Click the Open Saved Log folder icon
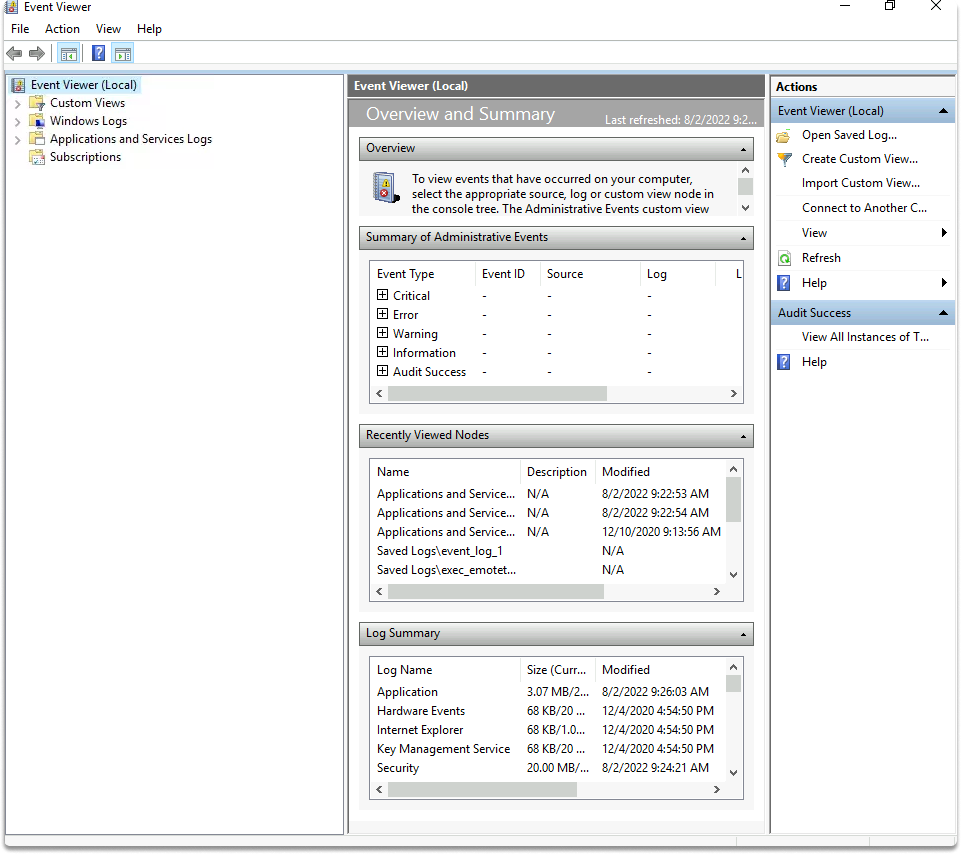This screenshot has height=854, width=961. click(783, 135)
